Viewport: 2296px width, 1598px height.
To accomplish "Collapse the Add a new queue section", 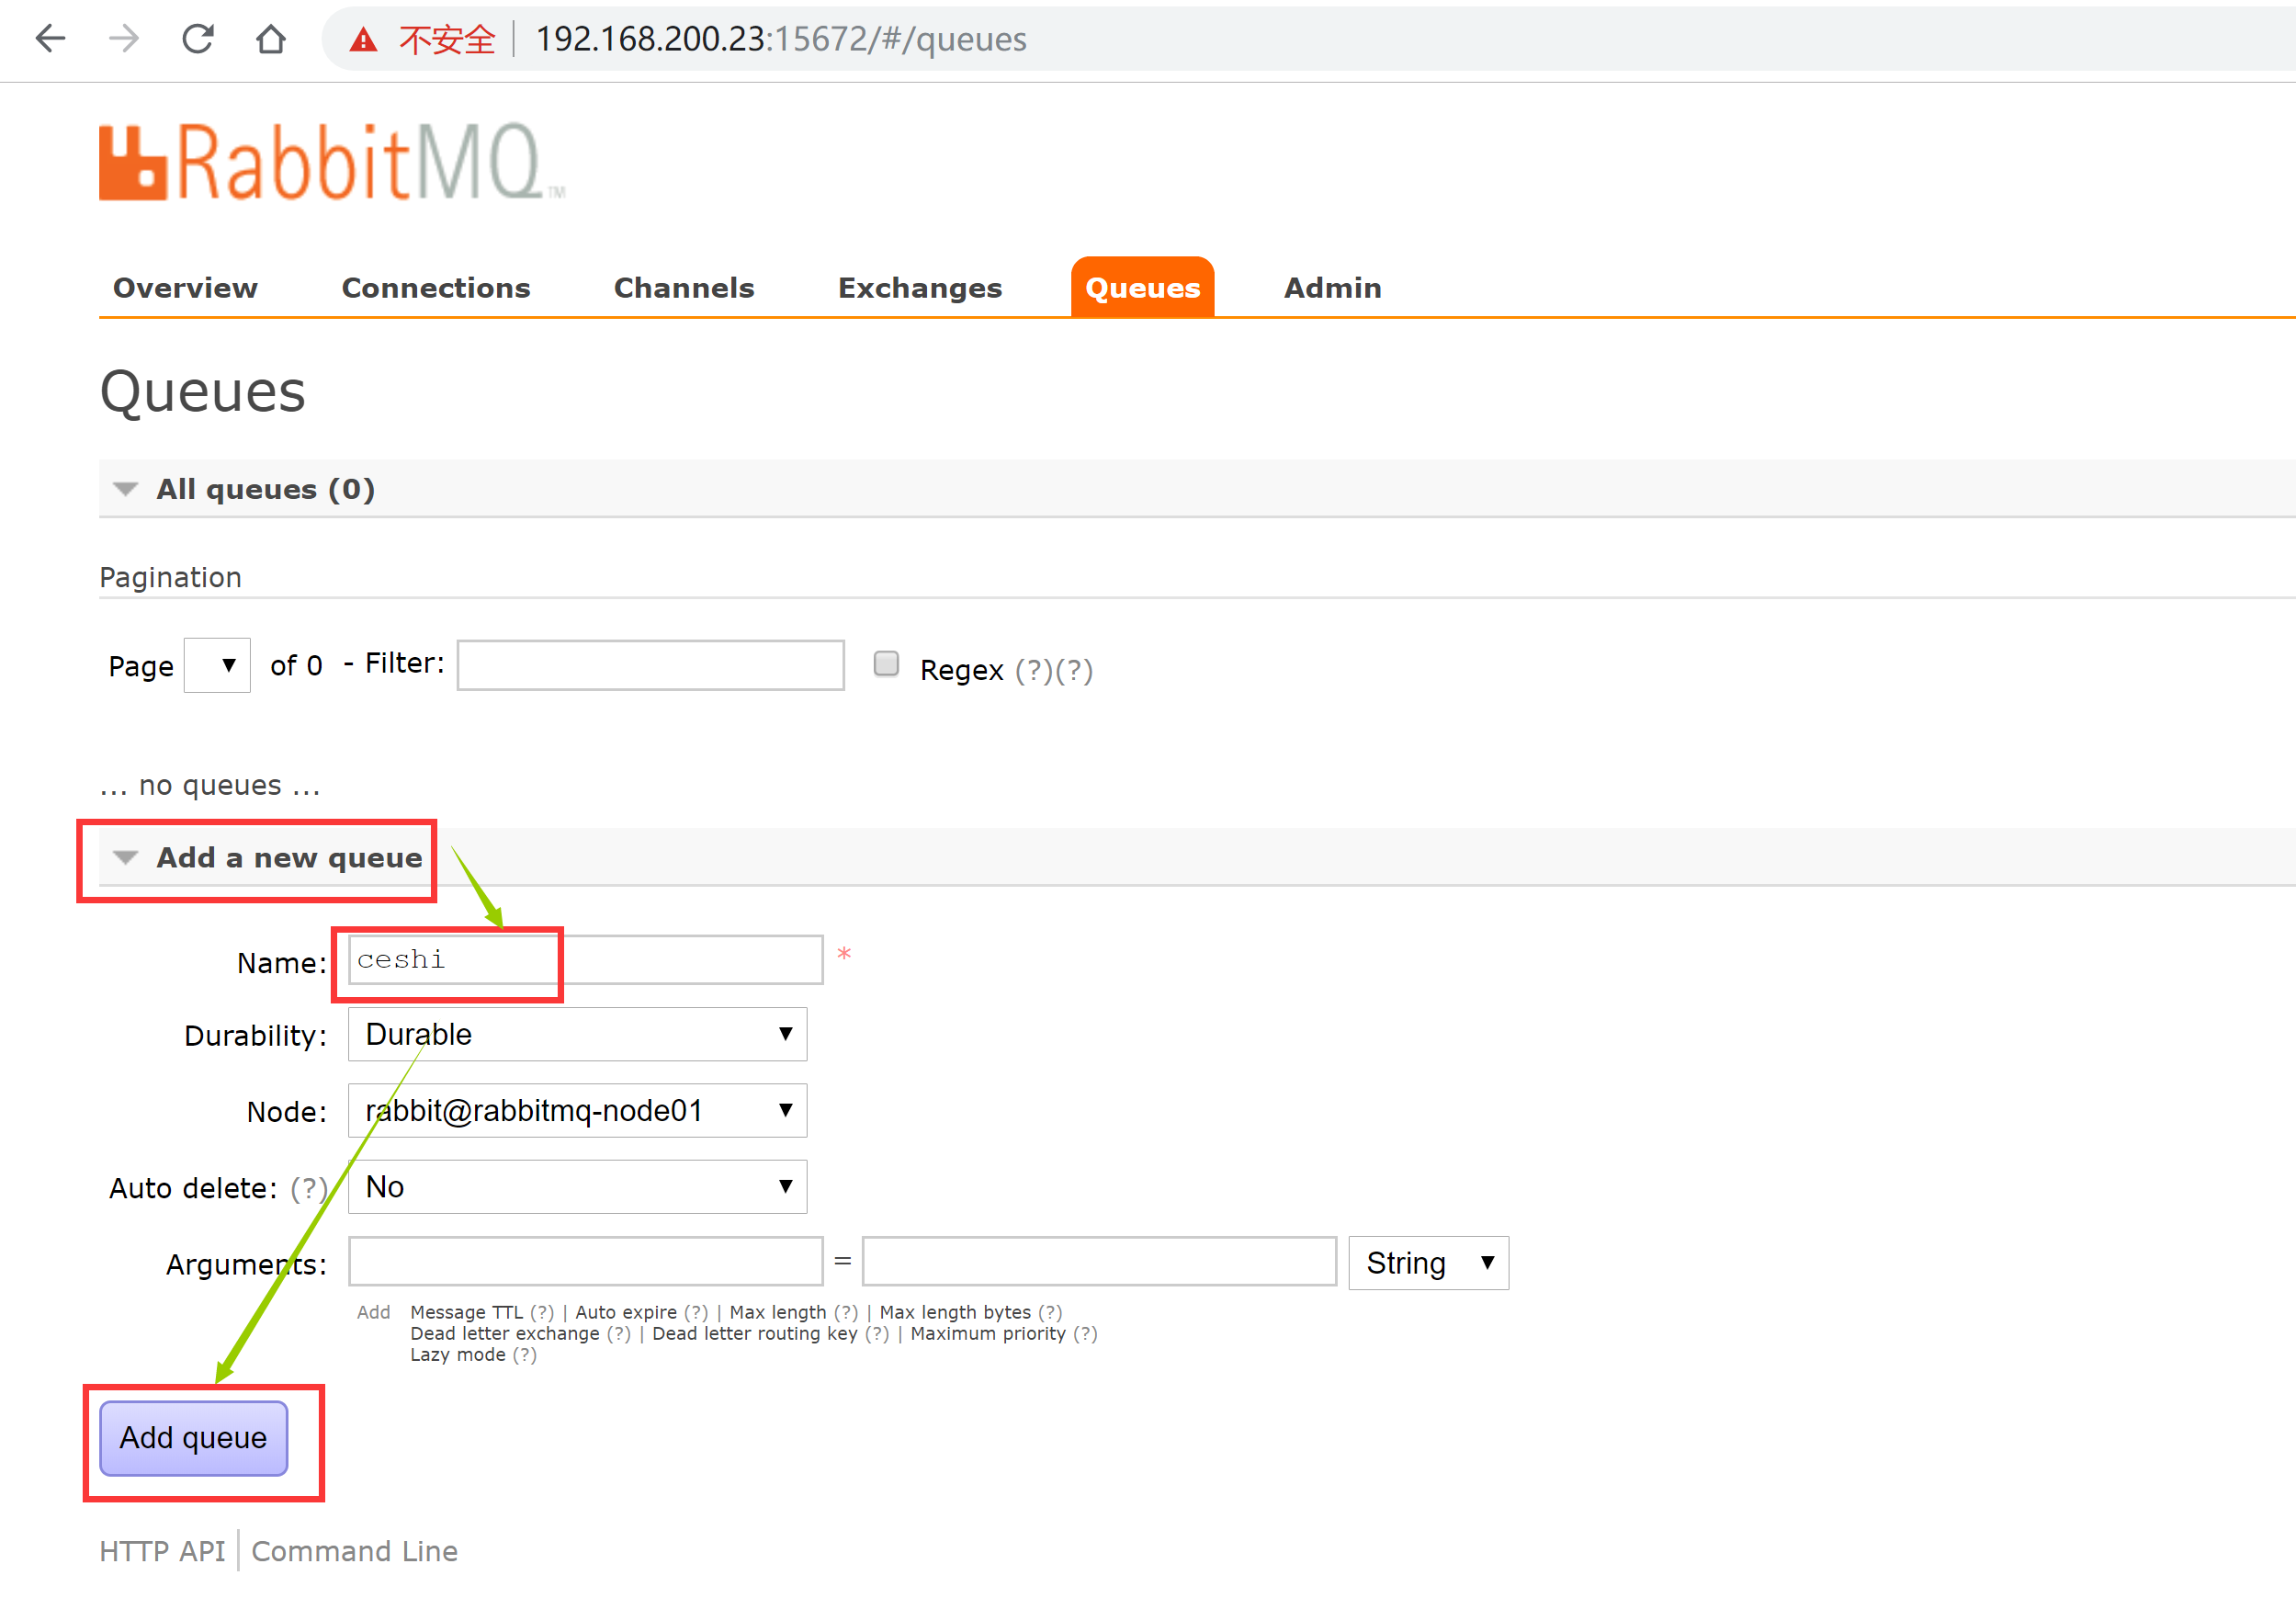I will point(289,858).
